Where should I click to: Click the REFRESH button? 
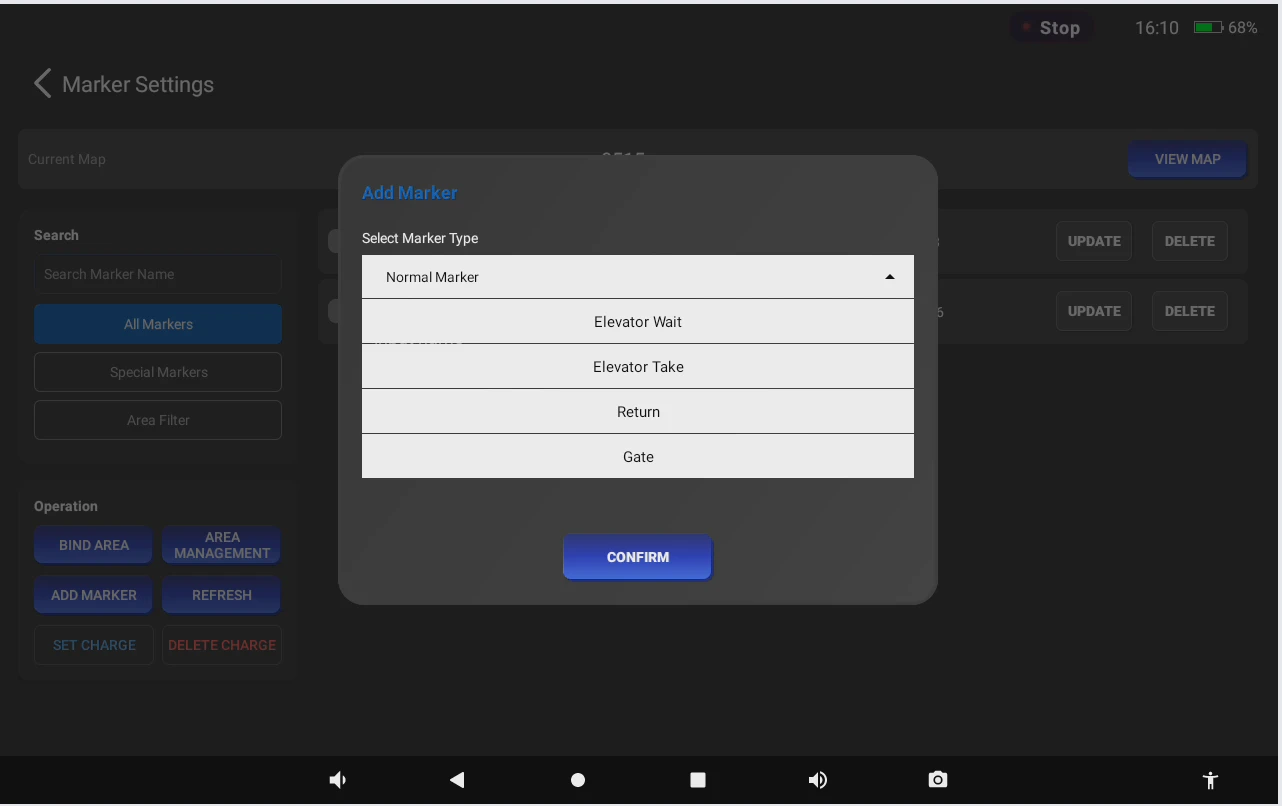tap(222, 595)
